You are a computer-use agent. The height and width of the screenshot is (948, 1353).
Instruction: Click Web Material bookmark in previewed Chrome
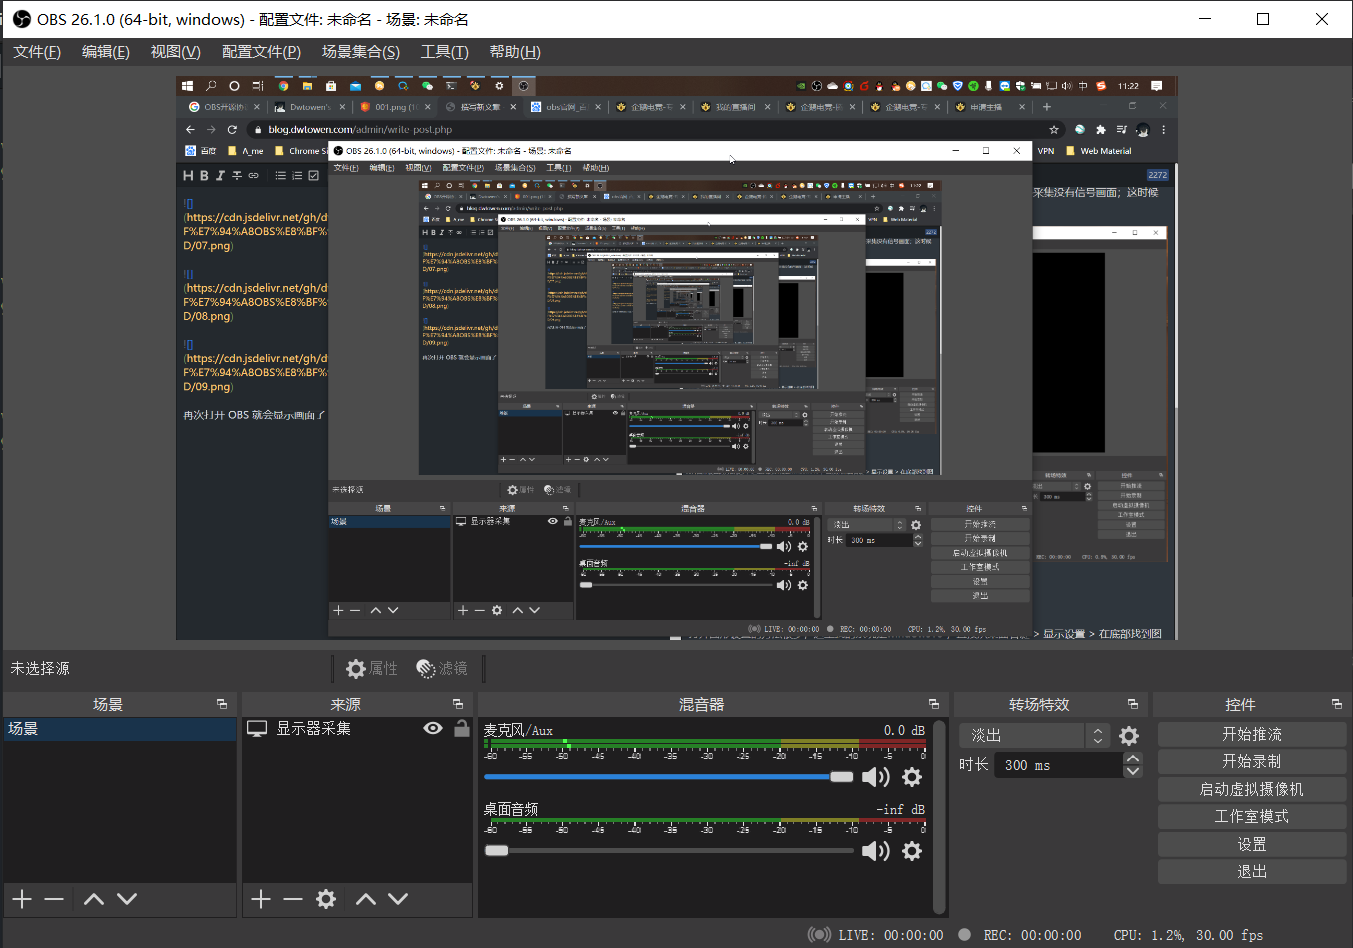point(1099,151)
